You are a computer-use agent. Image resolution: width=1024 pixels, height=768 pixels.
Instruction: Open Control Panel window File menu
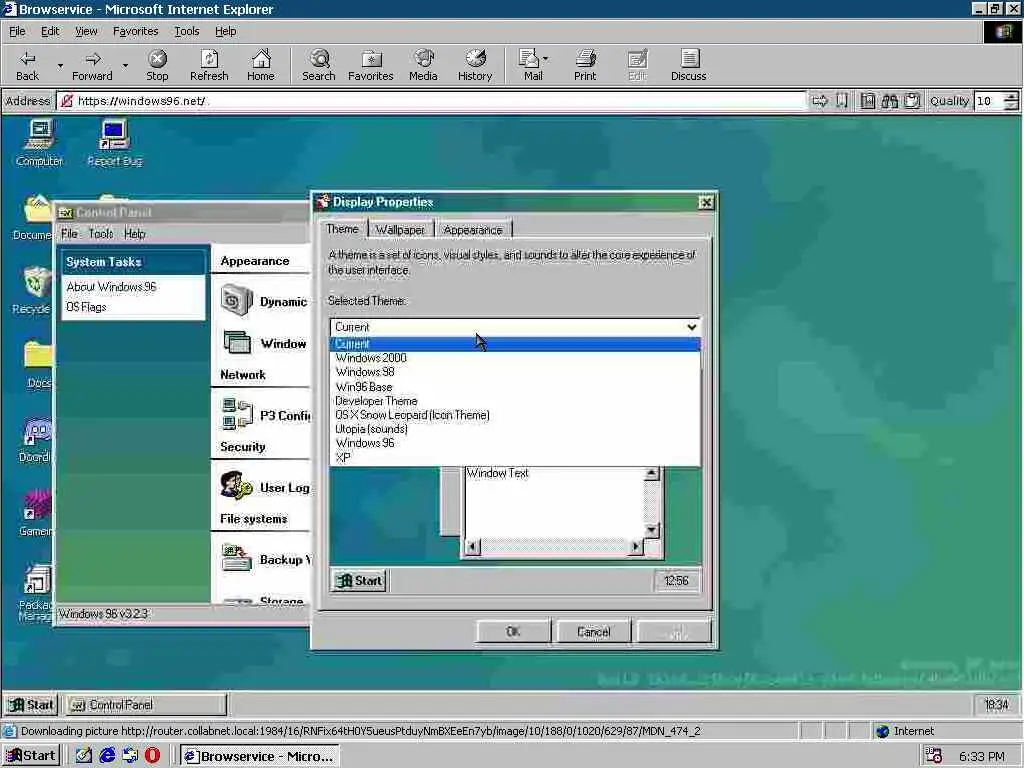pyautogui.click(x=69, y=234)
